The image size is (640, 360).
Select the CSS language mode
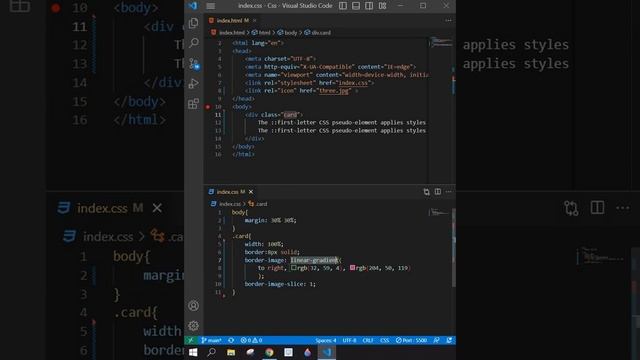click(384, 340)
